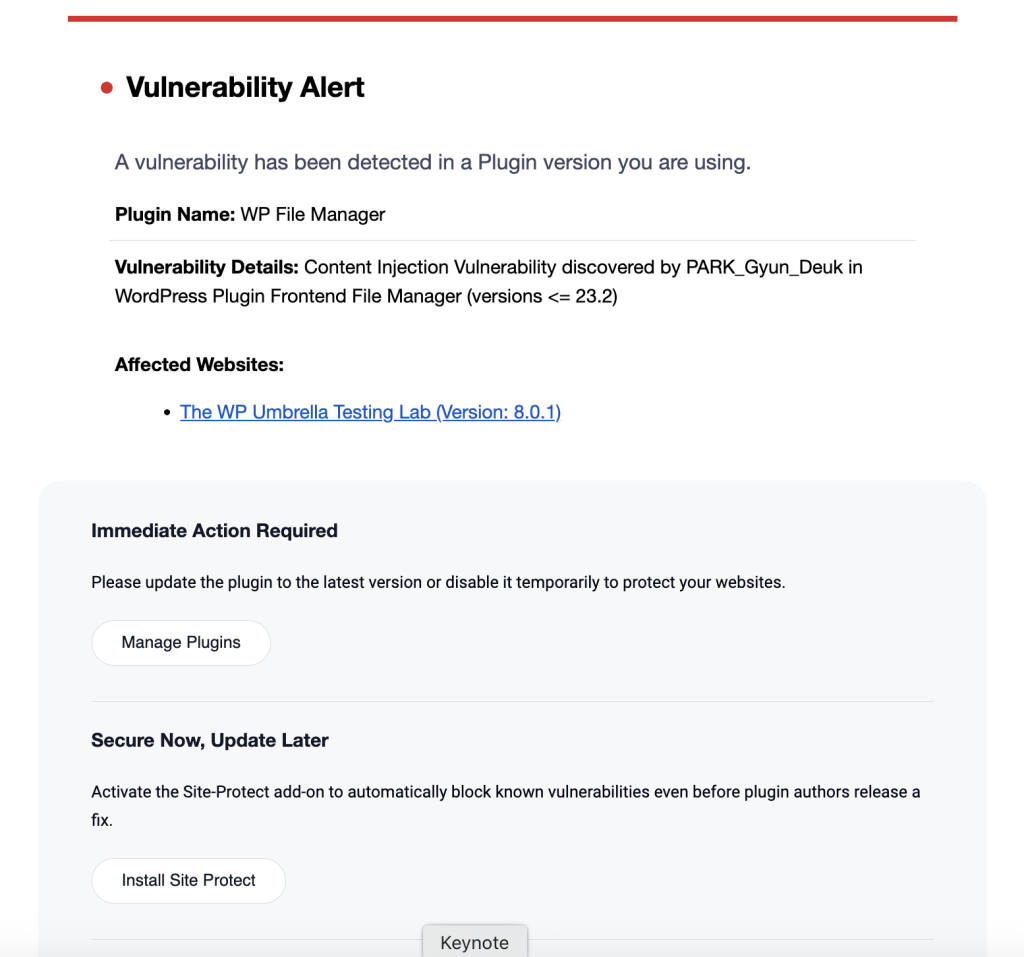This screenshot has width=1024, height=957.
Task: Click the red dot beside Vulnerability Alert
Action: tap(107, 88)
